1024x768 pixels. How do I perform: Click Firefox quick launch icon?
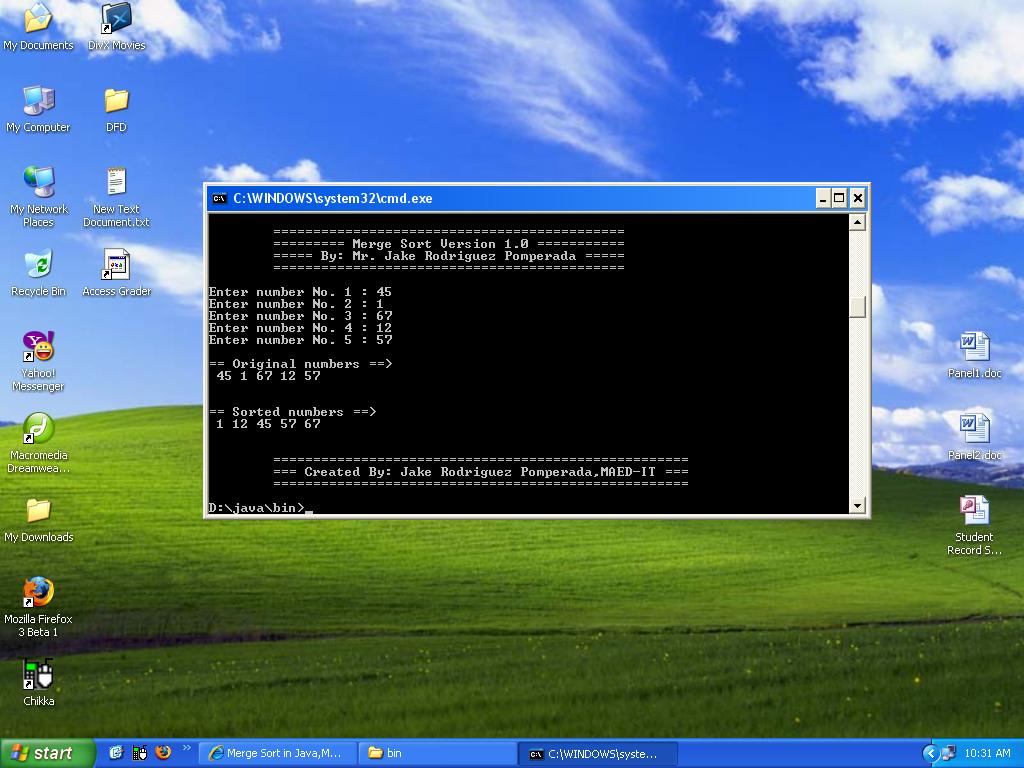163,753
